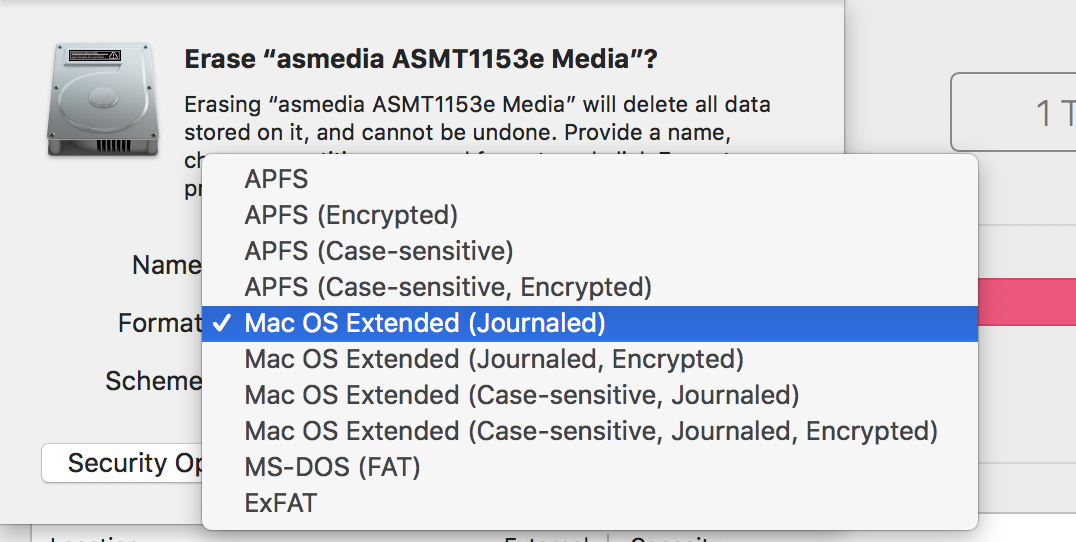Click the checkmark beside Mac OS Extended
The height and width of the screenshot is (542, 1076).
221,323
